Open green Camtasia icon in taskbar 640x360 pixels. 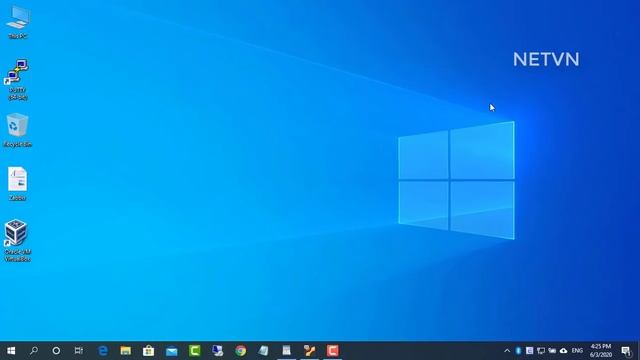[195, 351]
